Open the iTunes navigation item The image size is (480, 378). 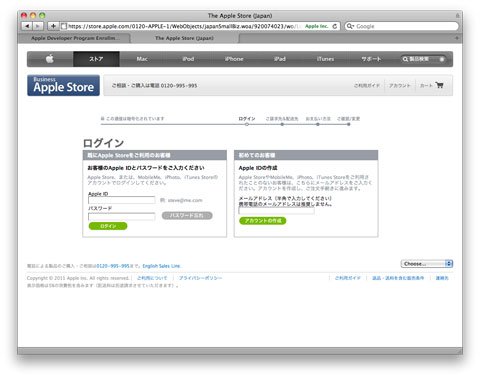325,59
